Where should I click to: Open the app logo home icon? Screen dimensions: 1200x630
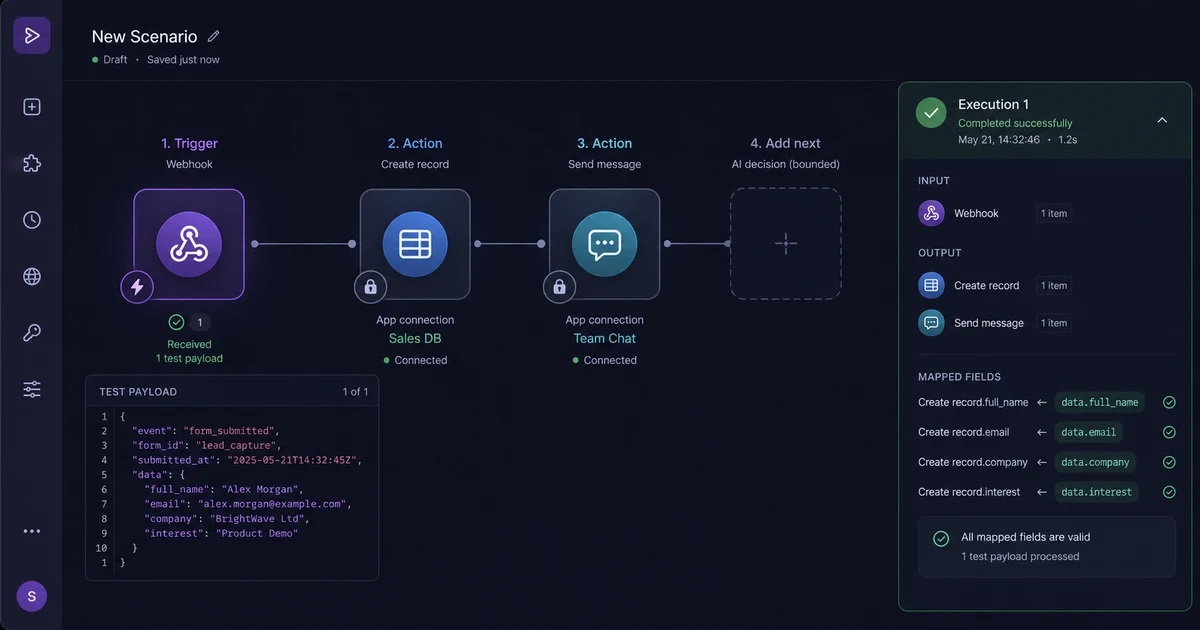[x=32, y=36]
